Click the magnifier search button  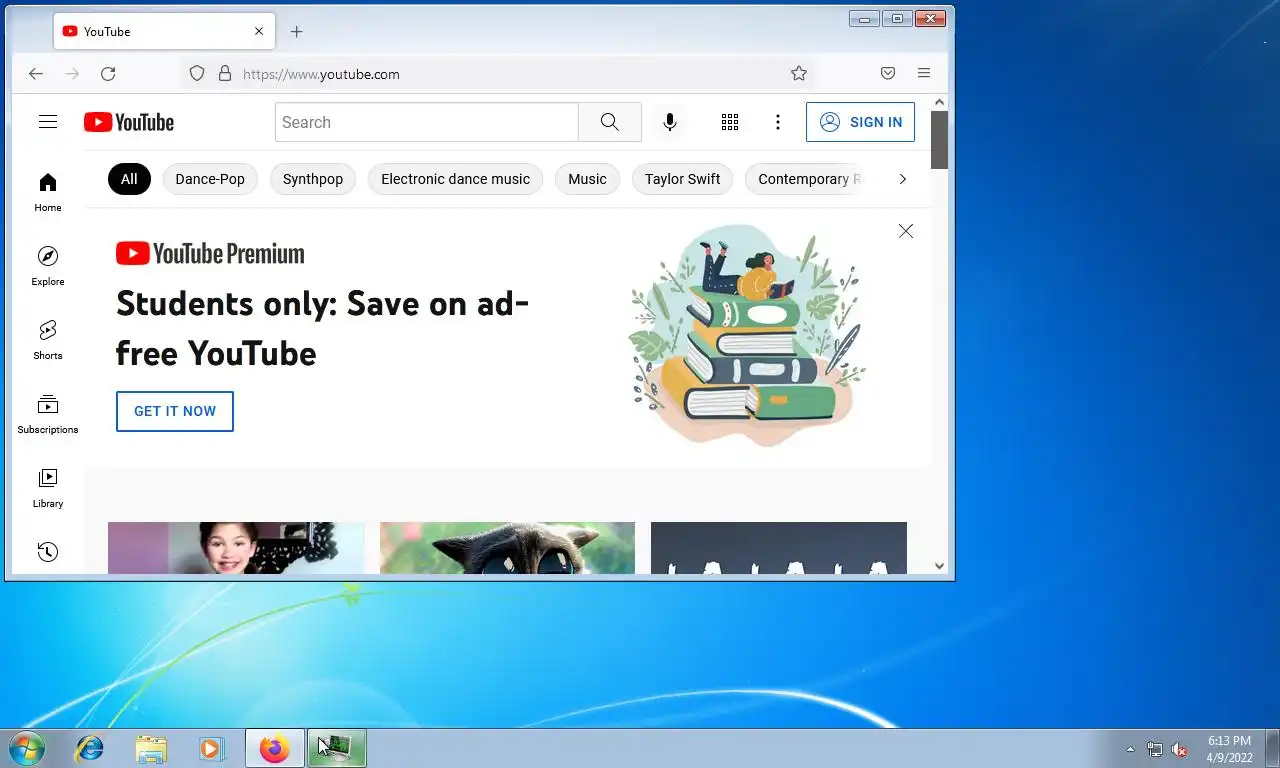click(610, 122)
